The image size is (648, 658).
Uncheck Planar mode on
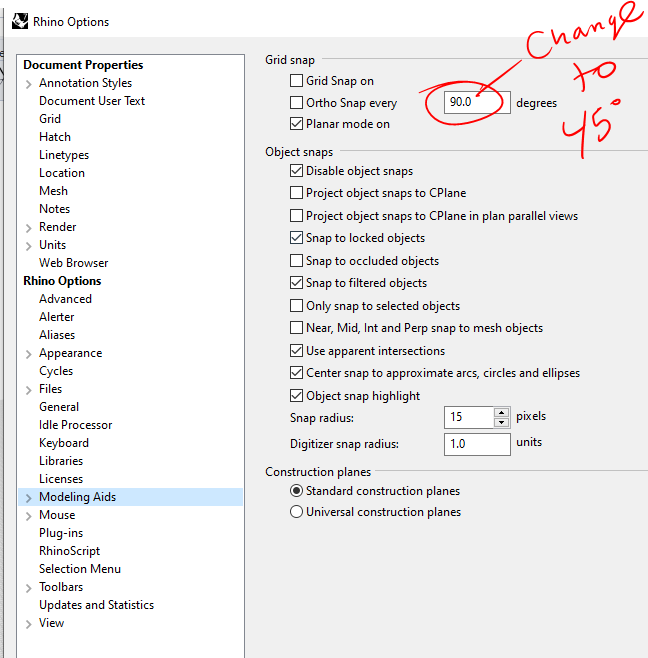[296, 124]
